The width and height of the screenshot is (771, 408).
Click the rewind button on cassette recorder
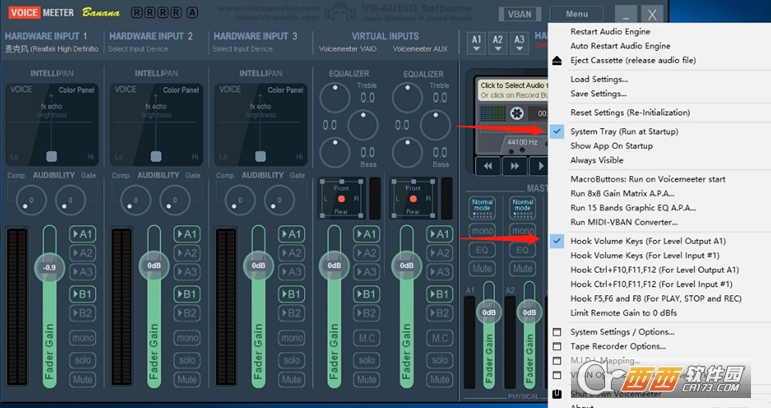pyautogui.click(x=488, y=166)
